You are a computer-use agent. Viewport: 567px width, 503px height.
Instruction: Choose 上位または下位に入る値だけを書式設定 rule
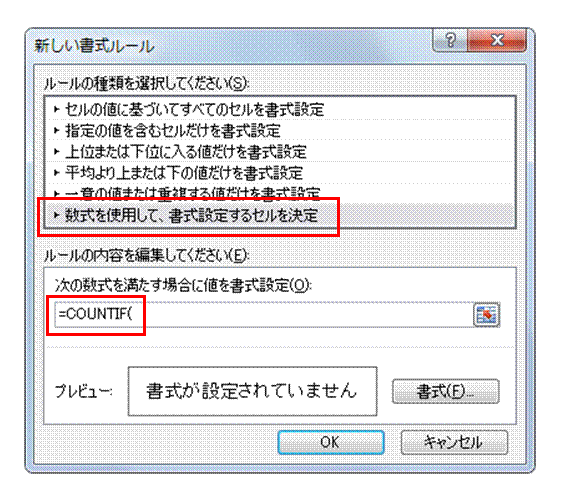280,152
